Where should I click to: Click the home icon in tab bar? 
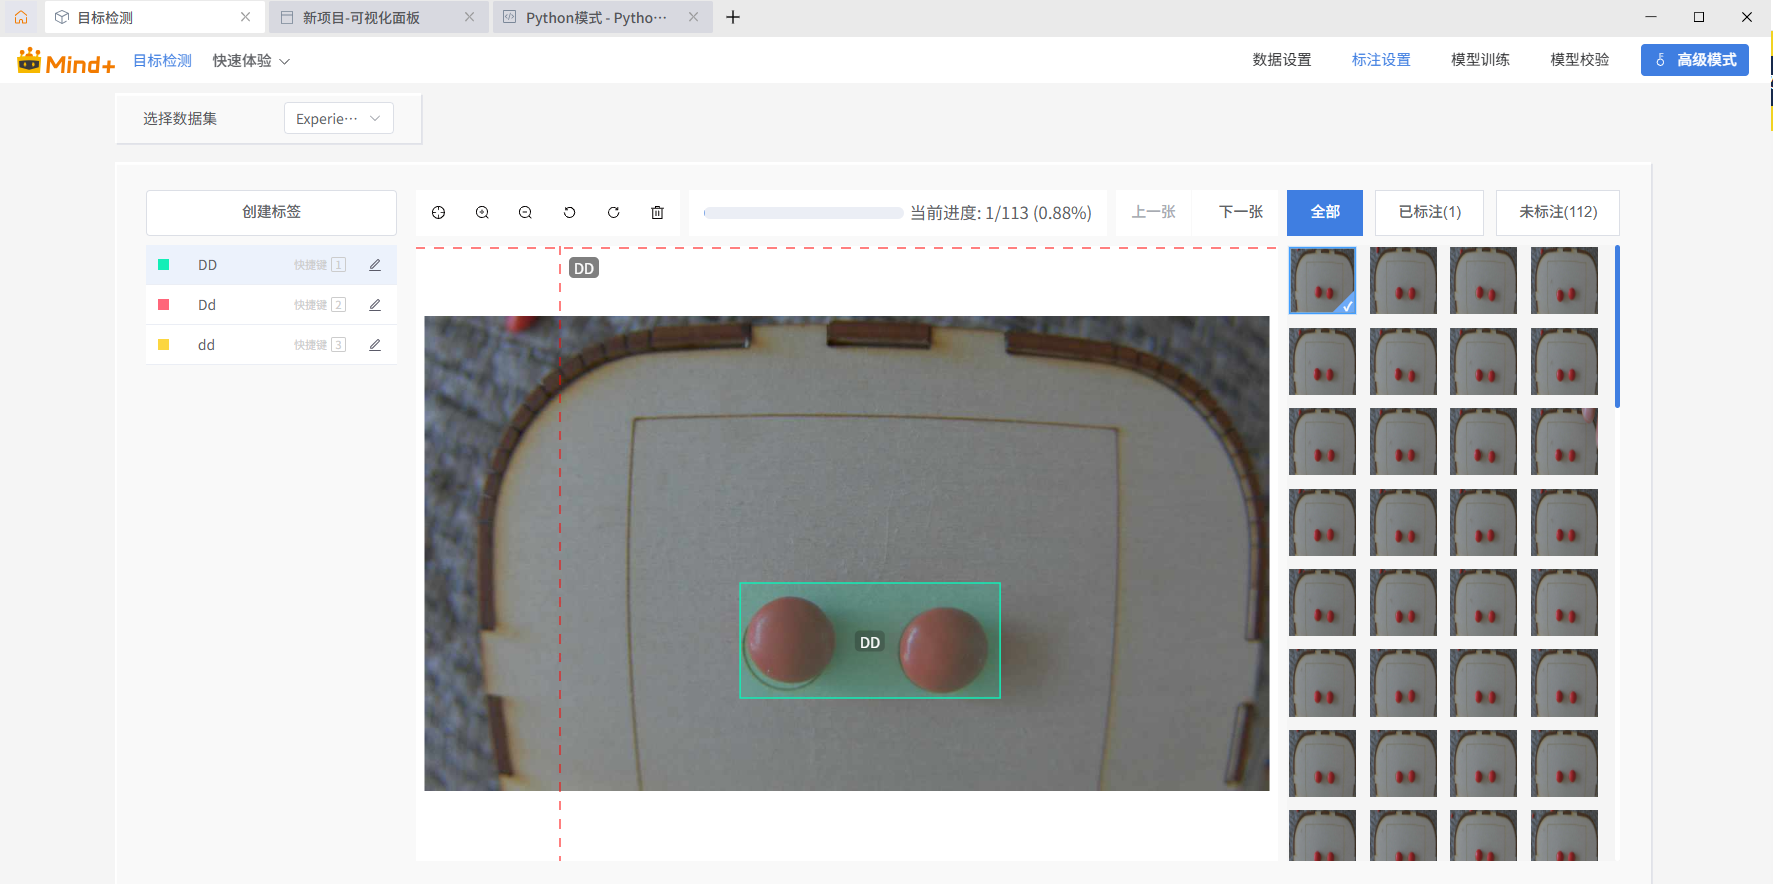pyautogui.click(x=21, y=17)
